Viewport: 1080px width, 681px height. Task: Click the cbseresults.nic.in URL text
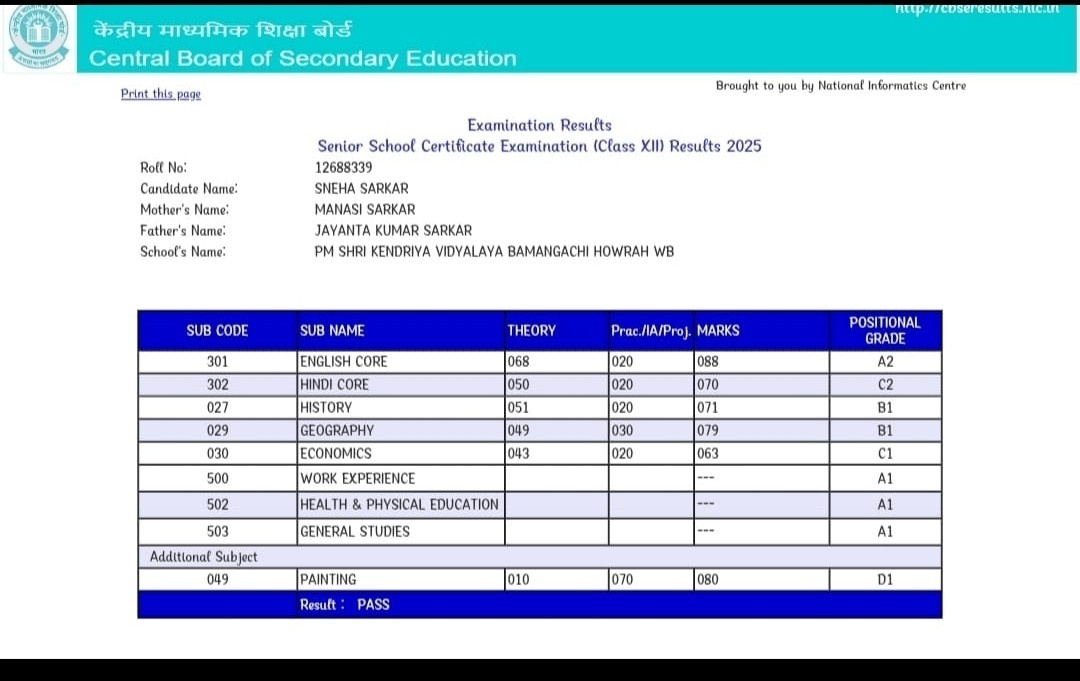(x=976, y=8)
